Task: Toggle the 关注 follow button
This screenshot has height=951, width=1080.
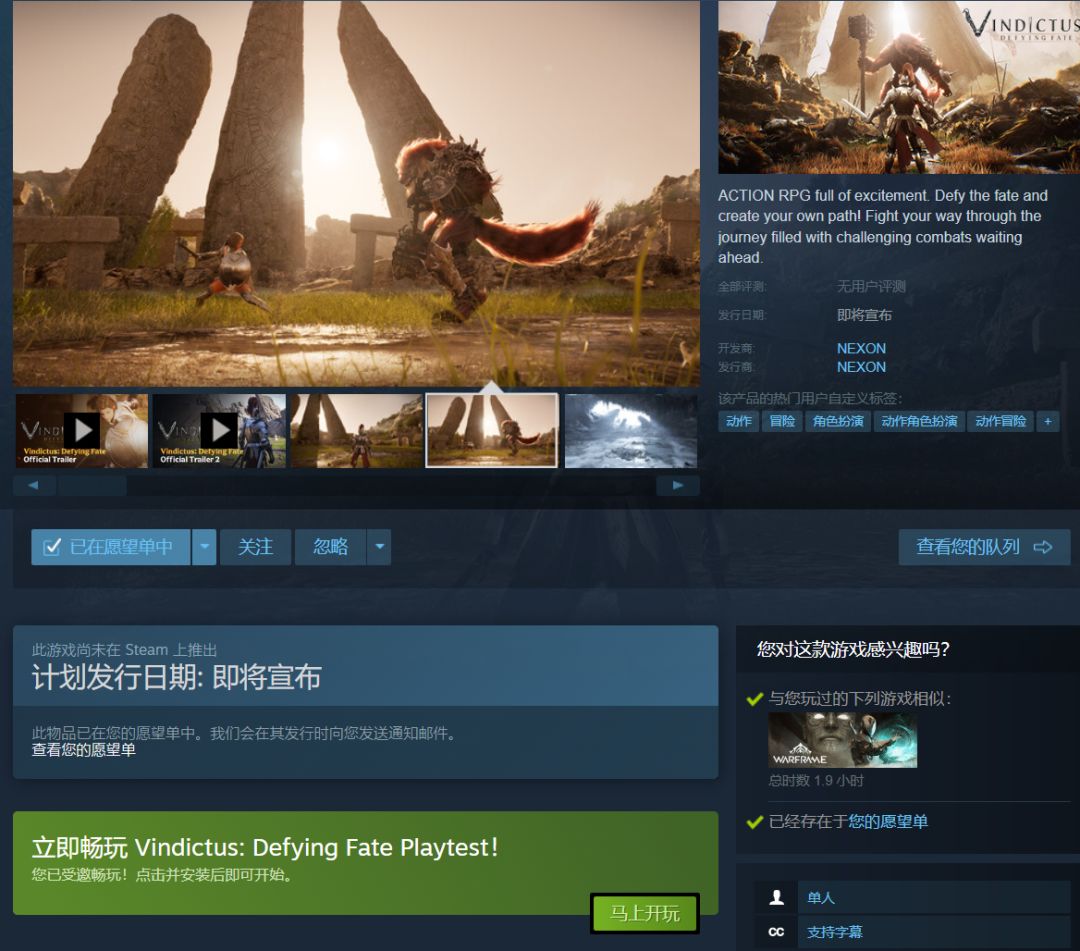Action: tap(256, 547)
